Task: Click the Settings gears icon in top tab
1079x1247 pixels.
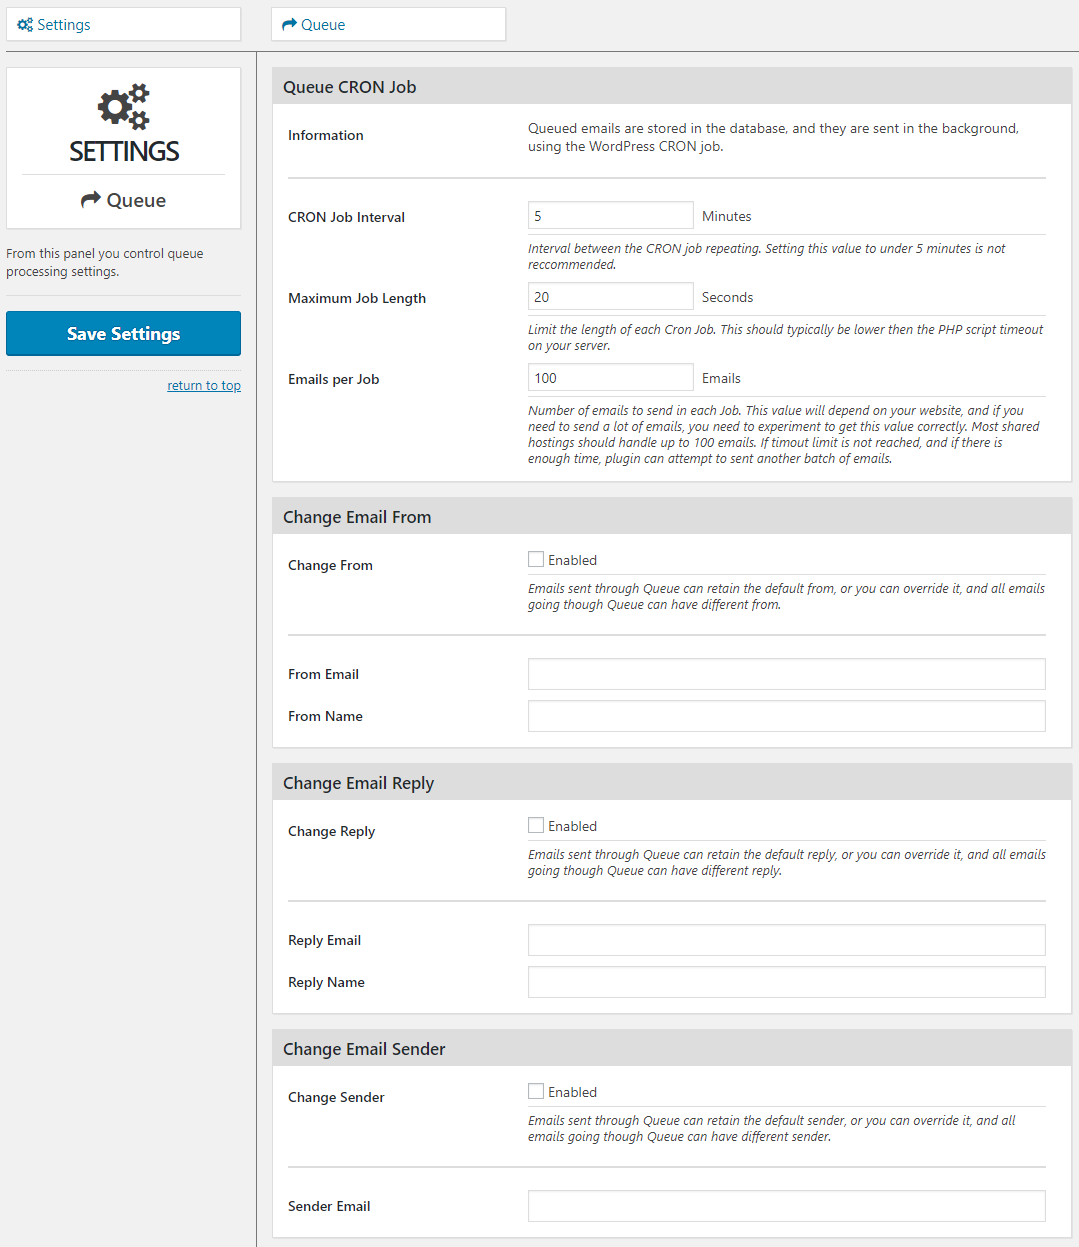Action: 25,25
